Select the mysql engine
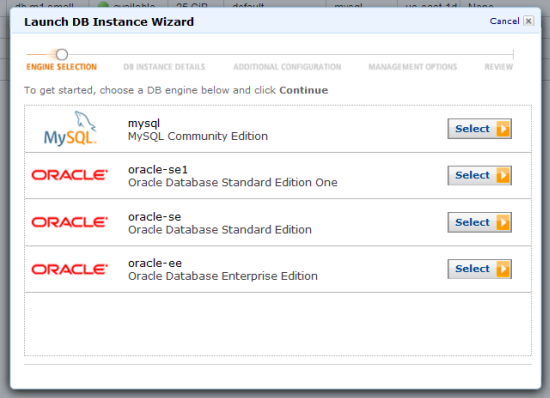Screen dimensions: 550x398 click(479, 129)
